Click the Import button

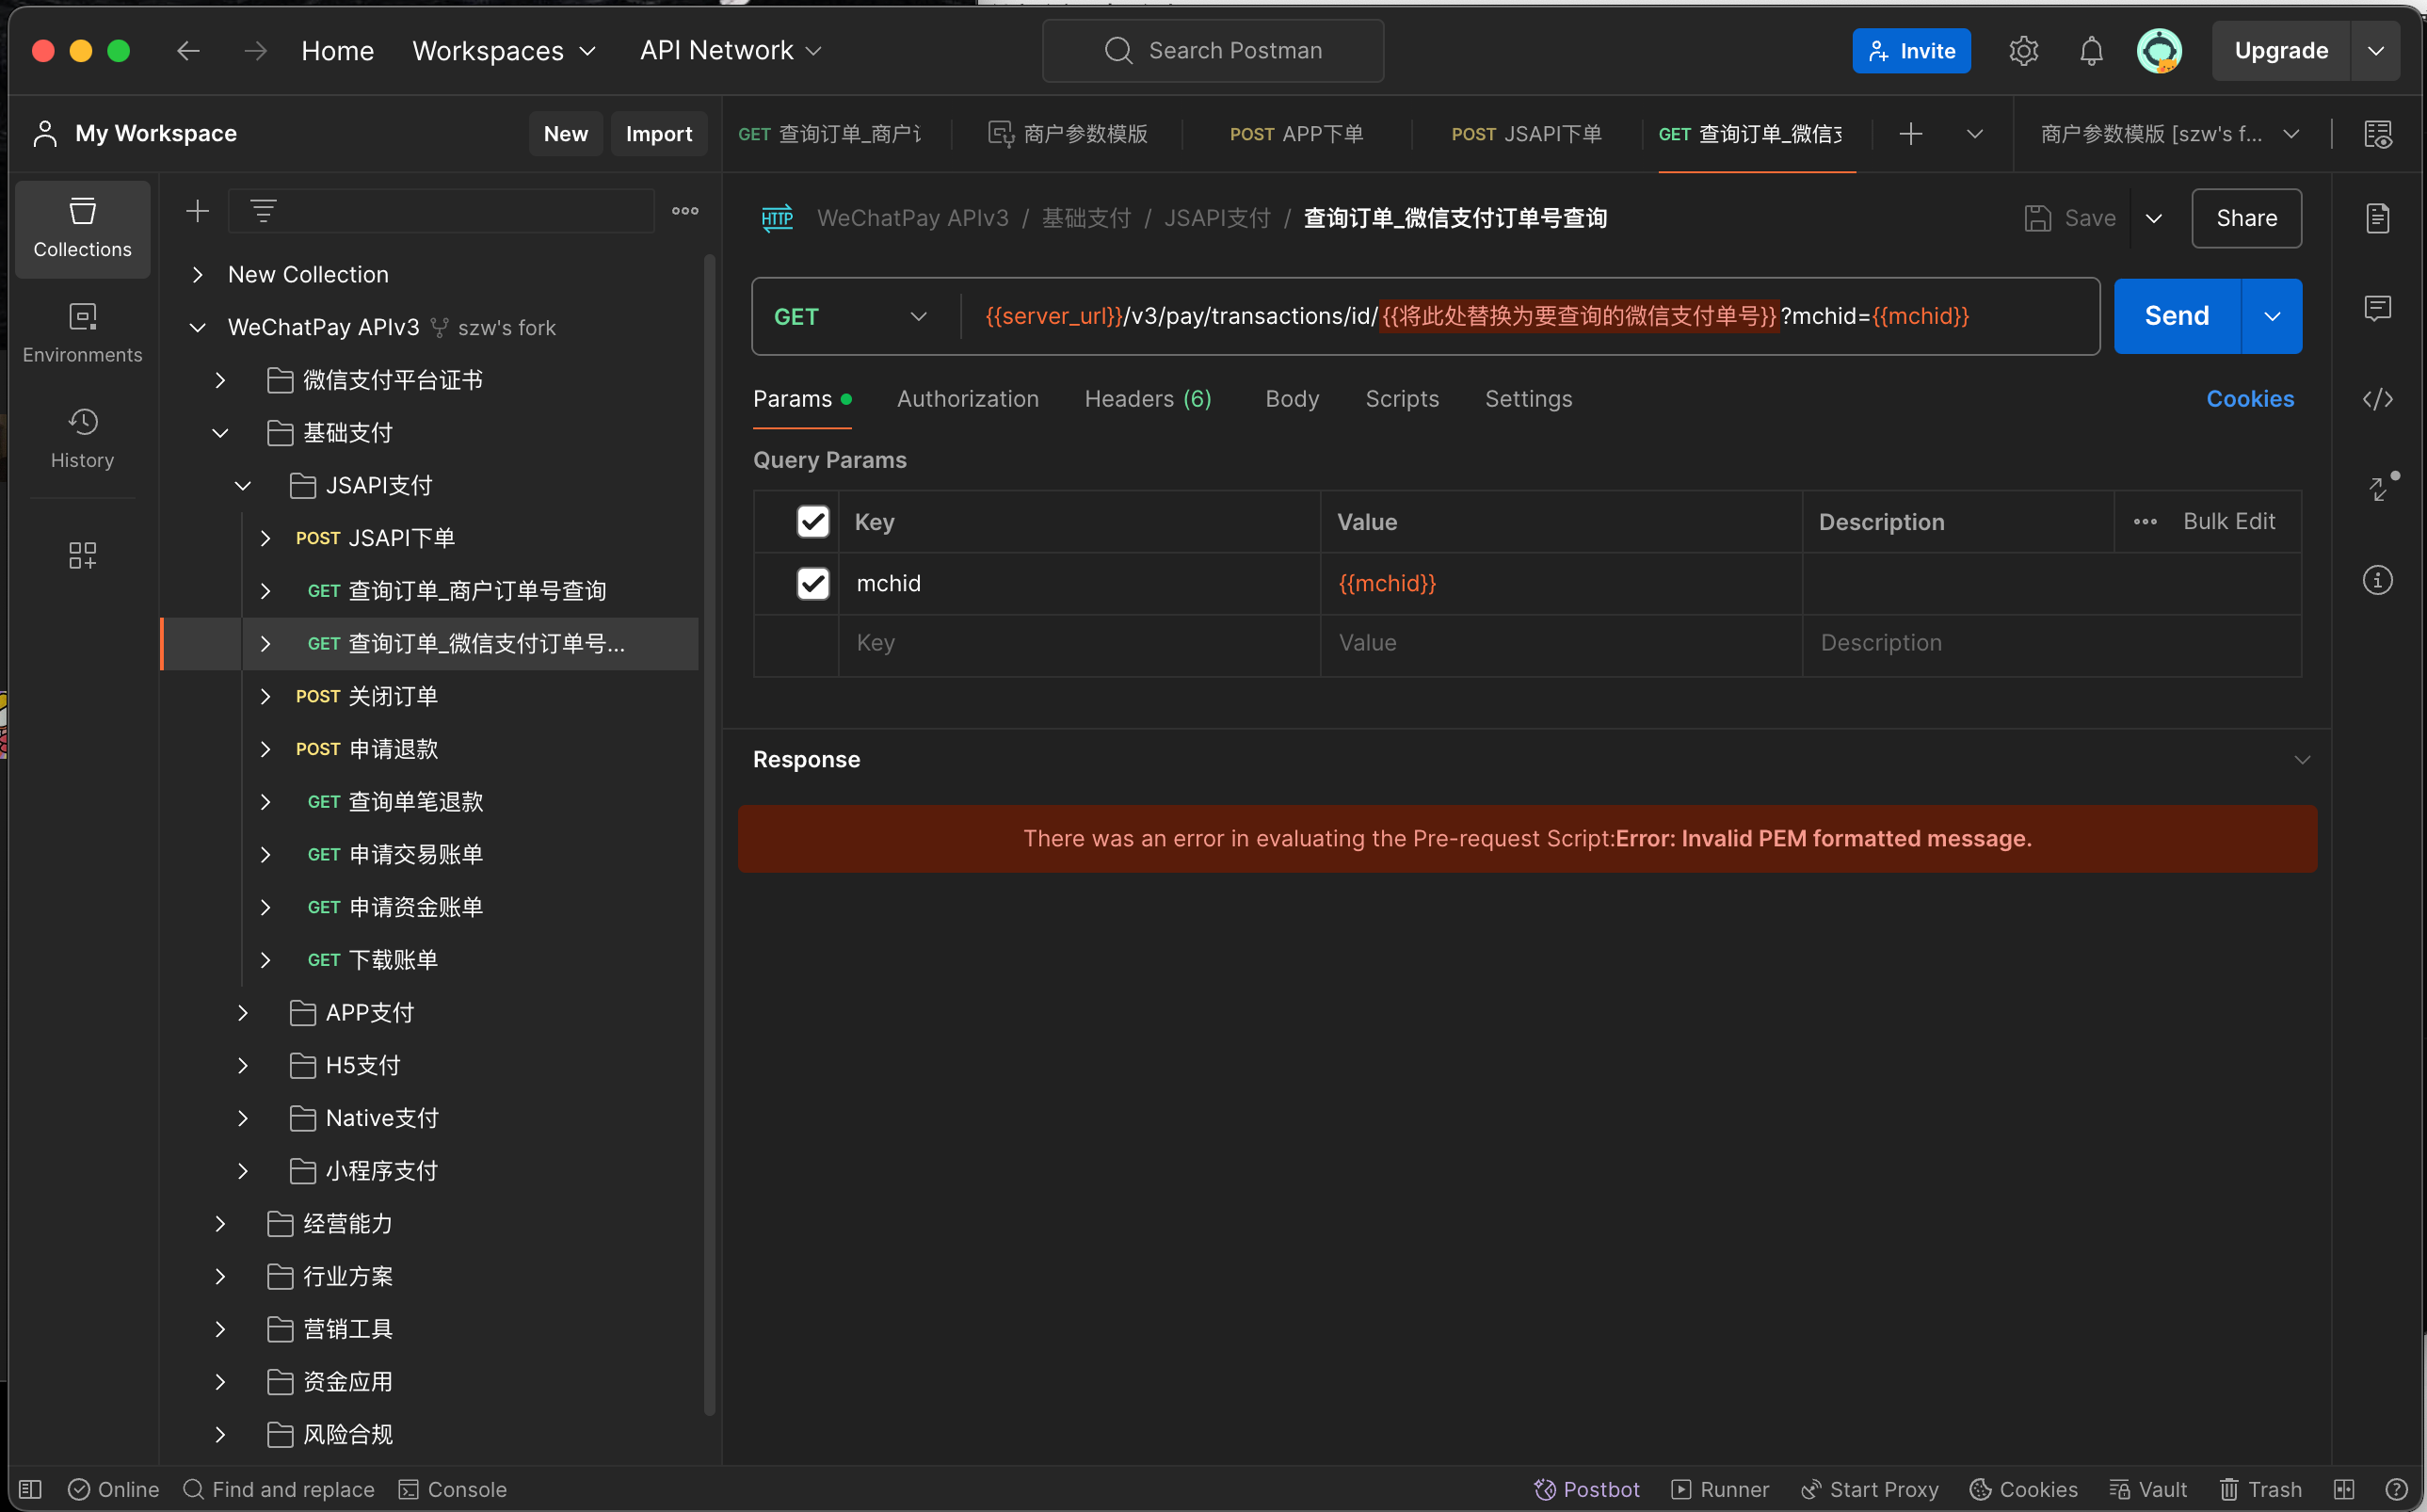(658, 134)
